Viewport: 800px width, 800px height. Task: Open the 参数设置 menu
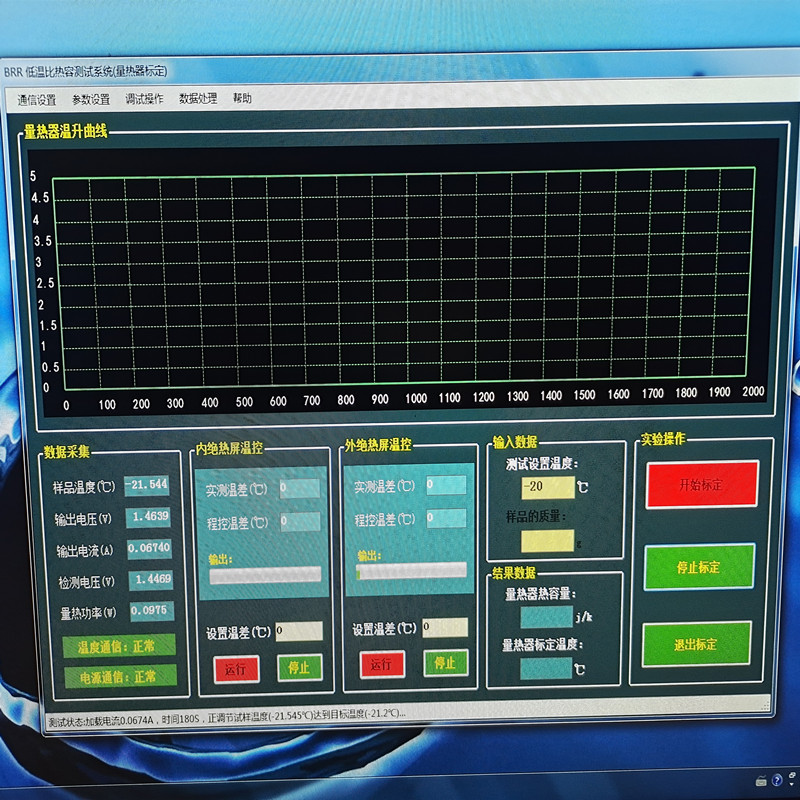[x=91, y=99]
